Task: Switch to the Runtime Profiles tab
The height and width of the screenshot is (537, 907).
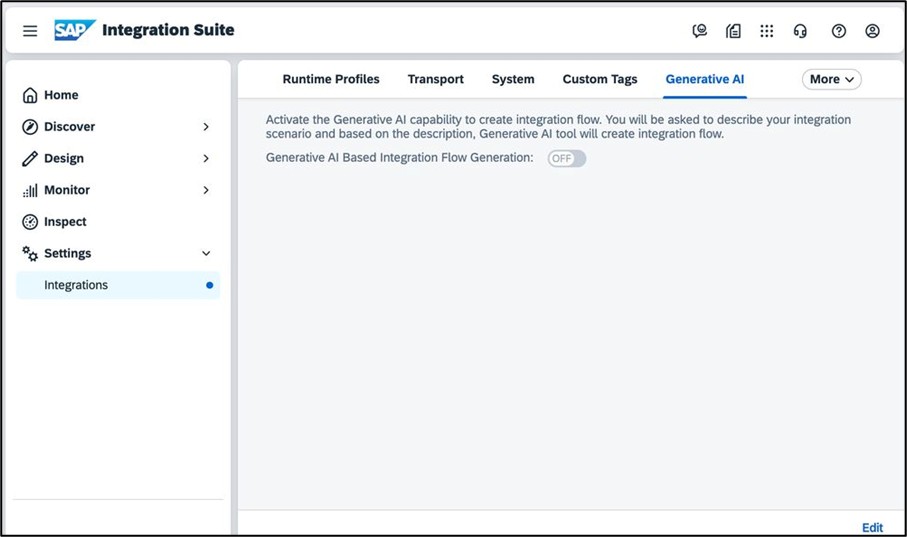Action: [x=331, y=79]
